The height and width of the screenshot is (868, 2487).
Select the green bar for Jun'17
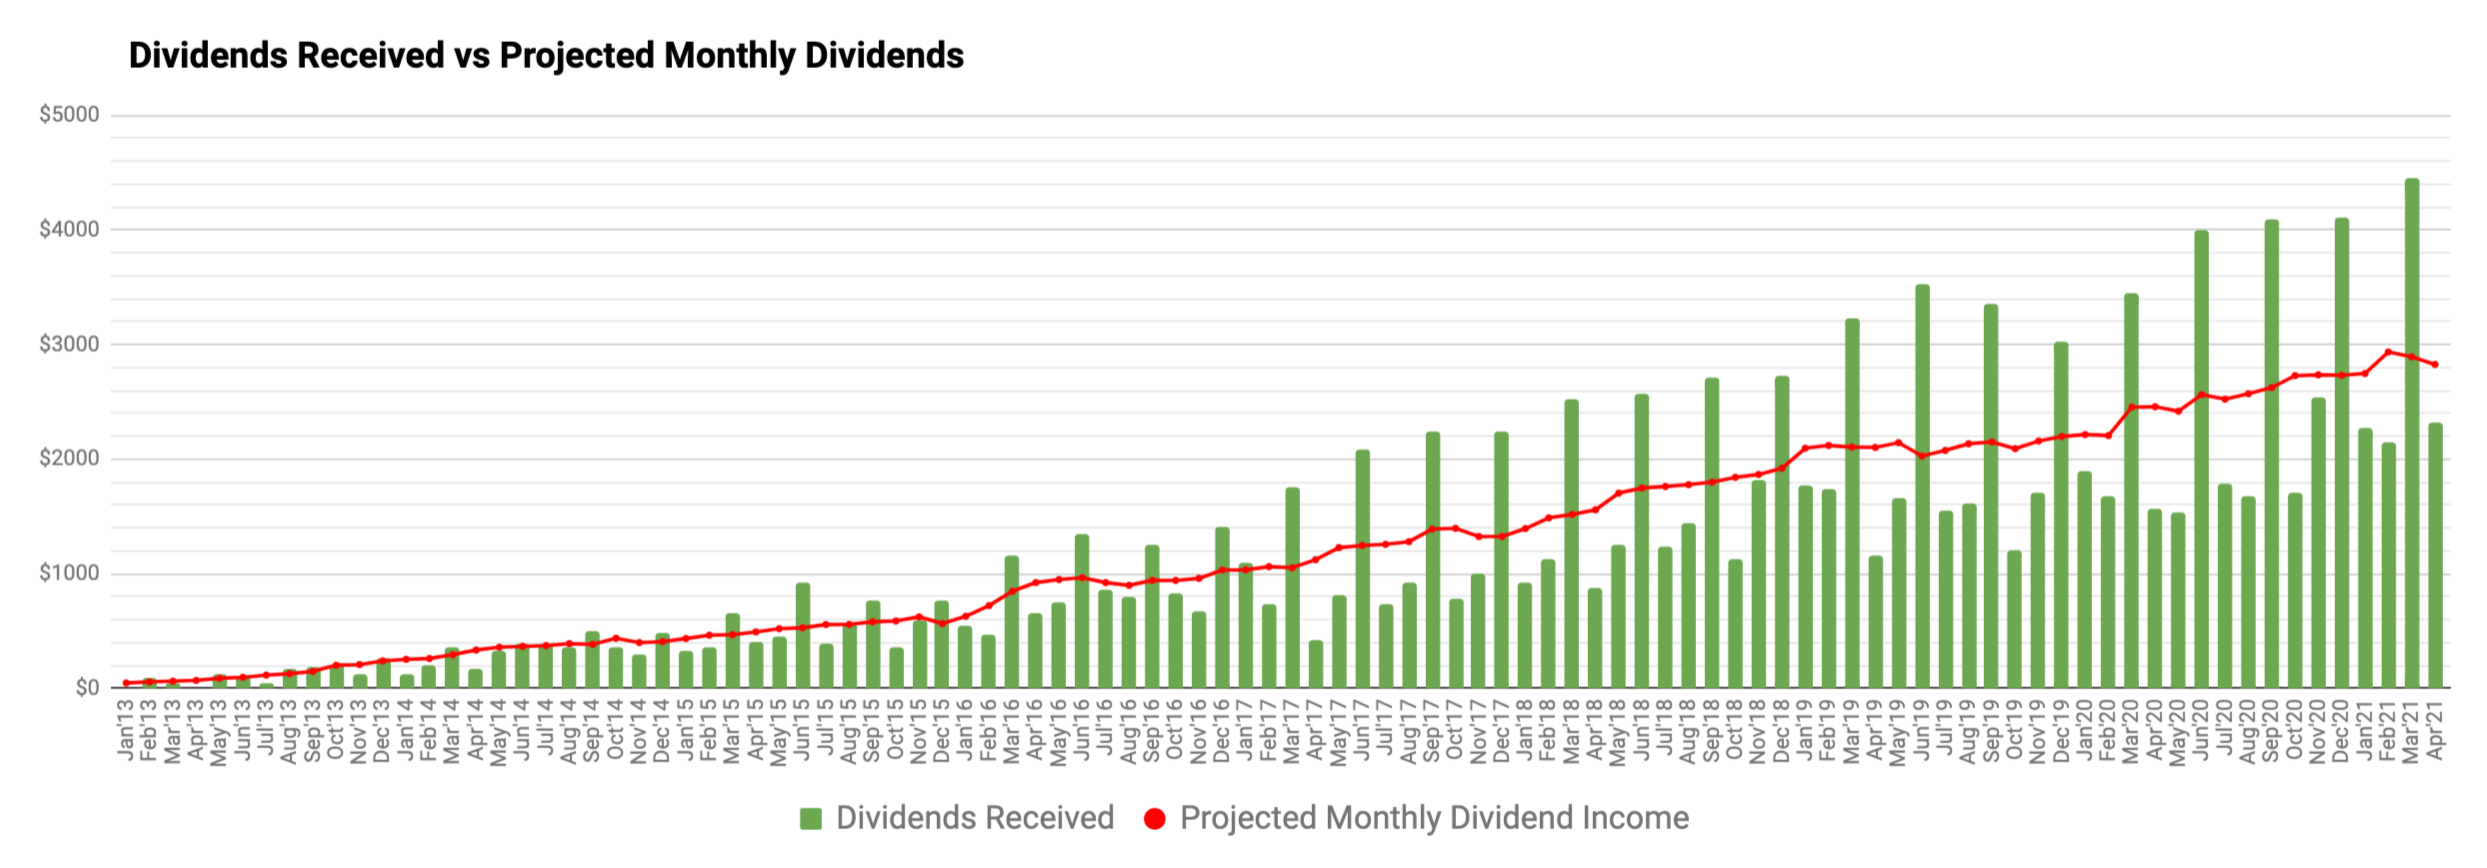click(1362, 569)
